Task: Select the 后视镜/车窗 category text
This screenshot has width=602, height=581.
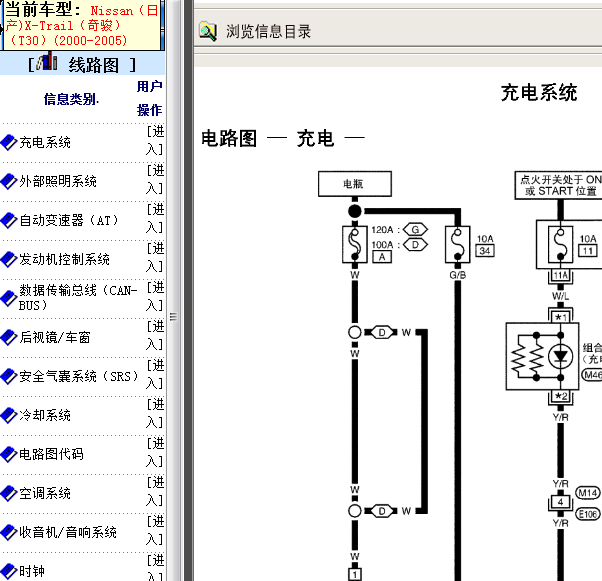Action: (x=55, y=337)
